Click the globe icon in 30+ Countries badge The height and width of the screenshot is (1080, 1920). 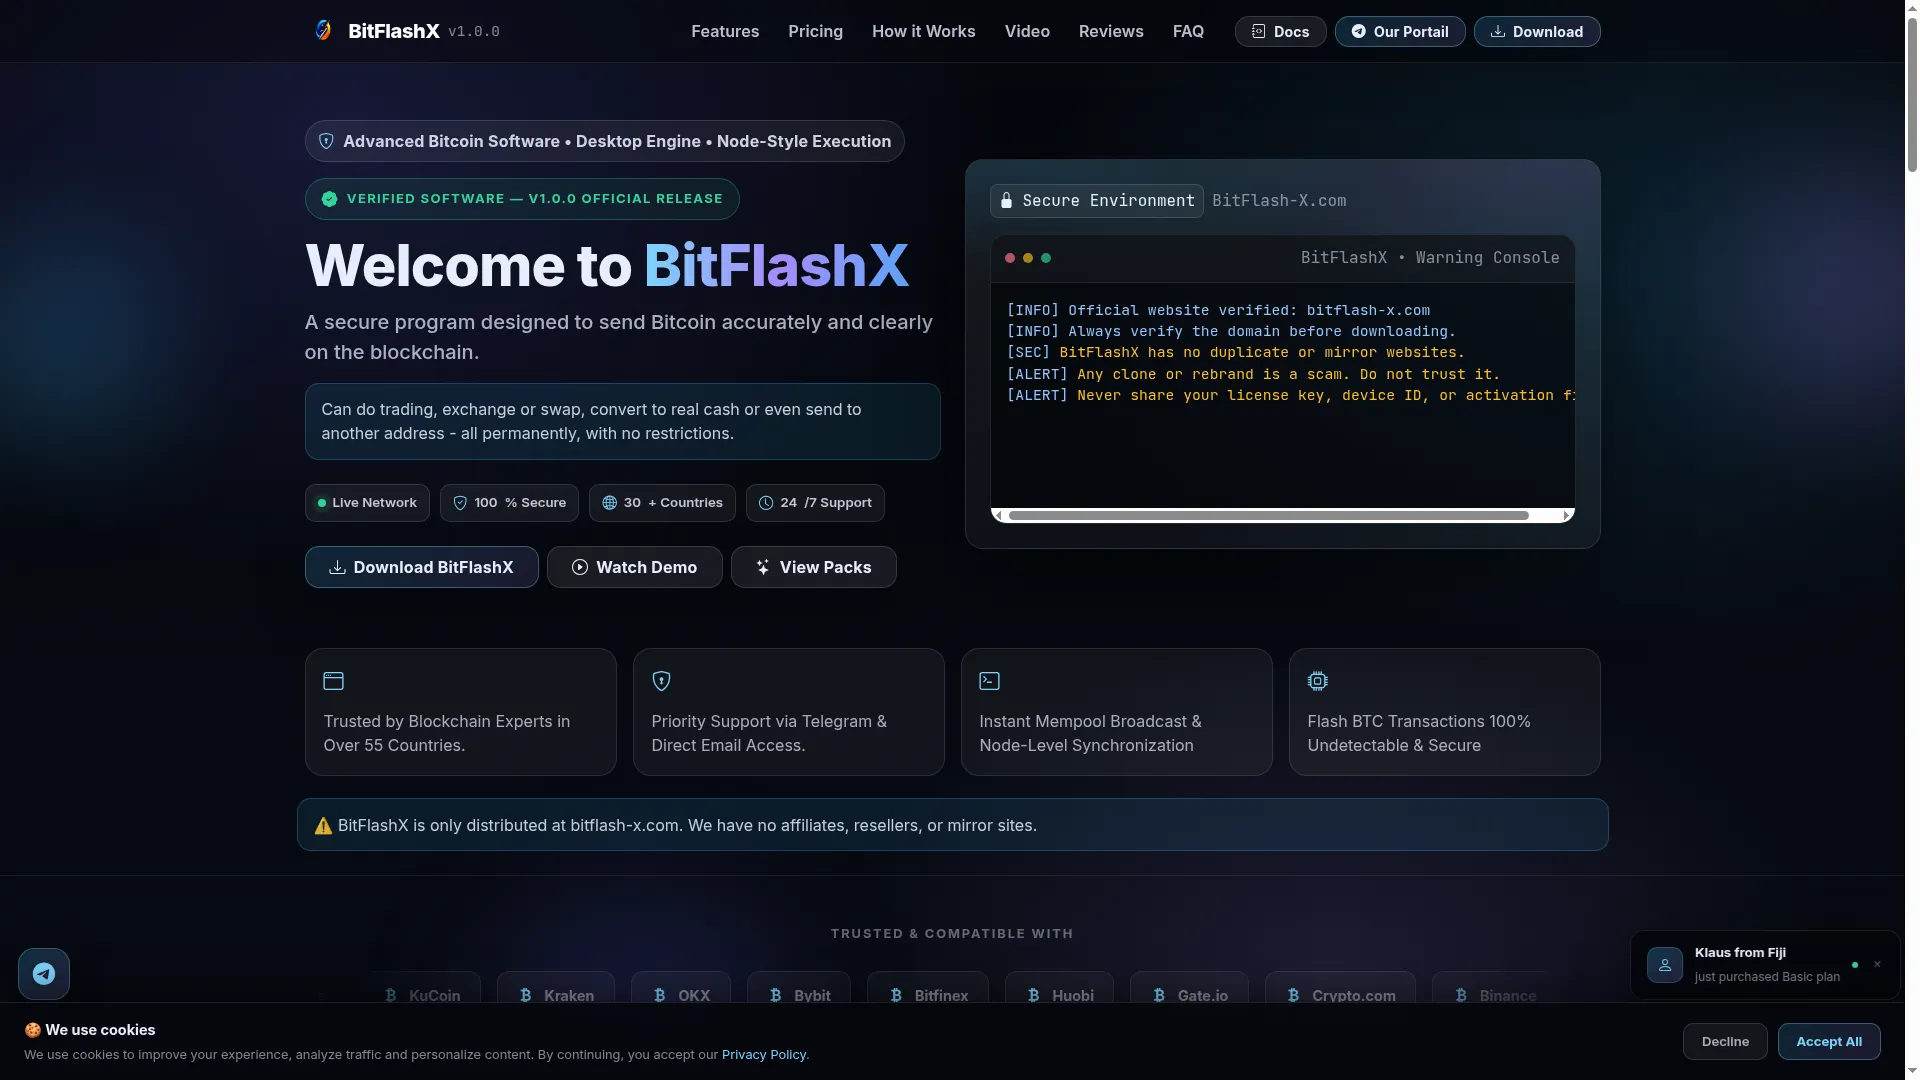[x=610, y=503]
